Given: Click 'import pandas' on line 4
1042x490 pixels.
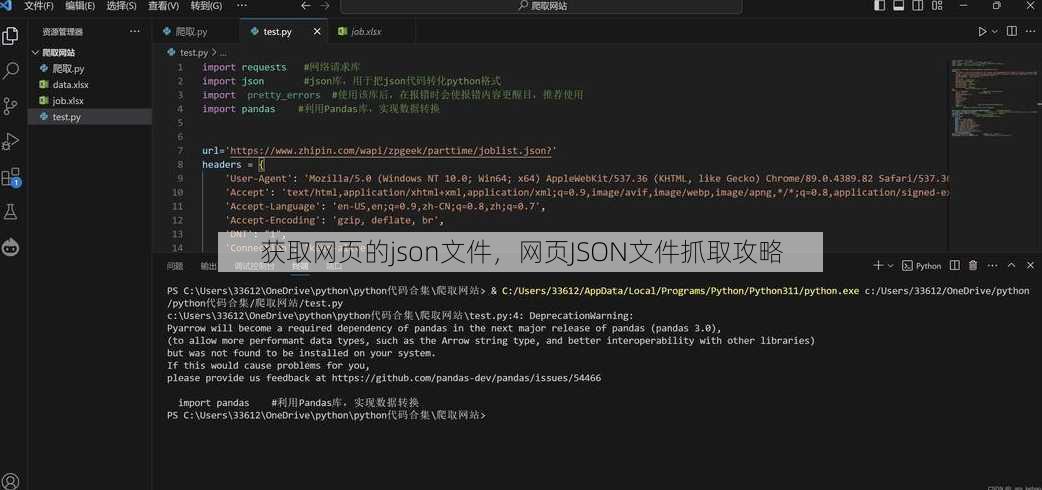Looking at the screenshot, I should coord(239,109).
